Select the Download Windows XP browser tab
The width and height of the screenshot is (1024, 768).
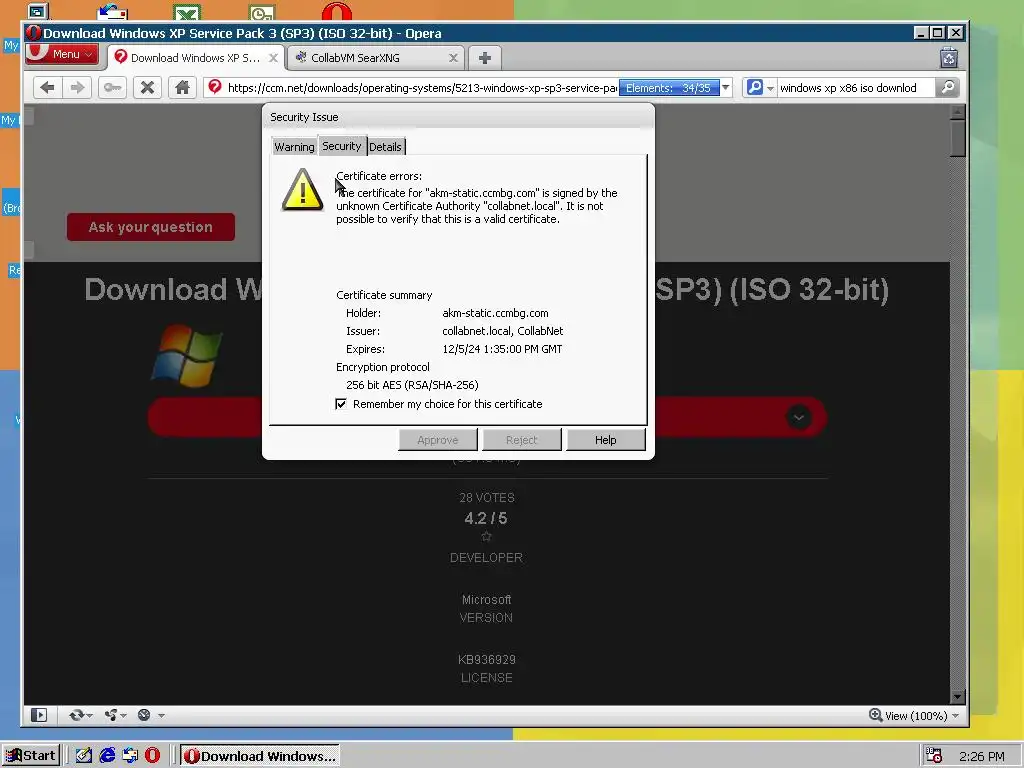[195, 58]
